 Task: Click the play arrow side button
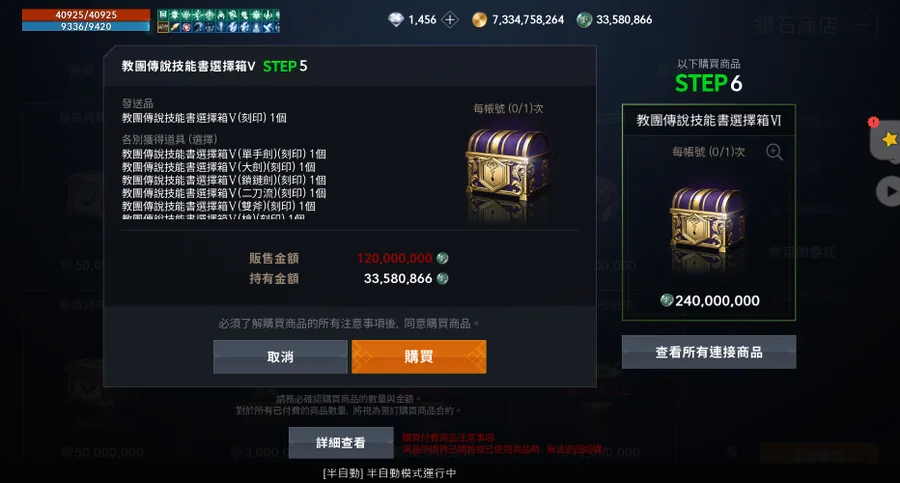889,191
